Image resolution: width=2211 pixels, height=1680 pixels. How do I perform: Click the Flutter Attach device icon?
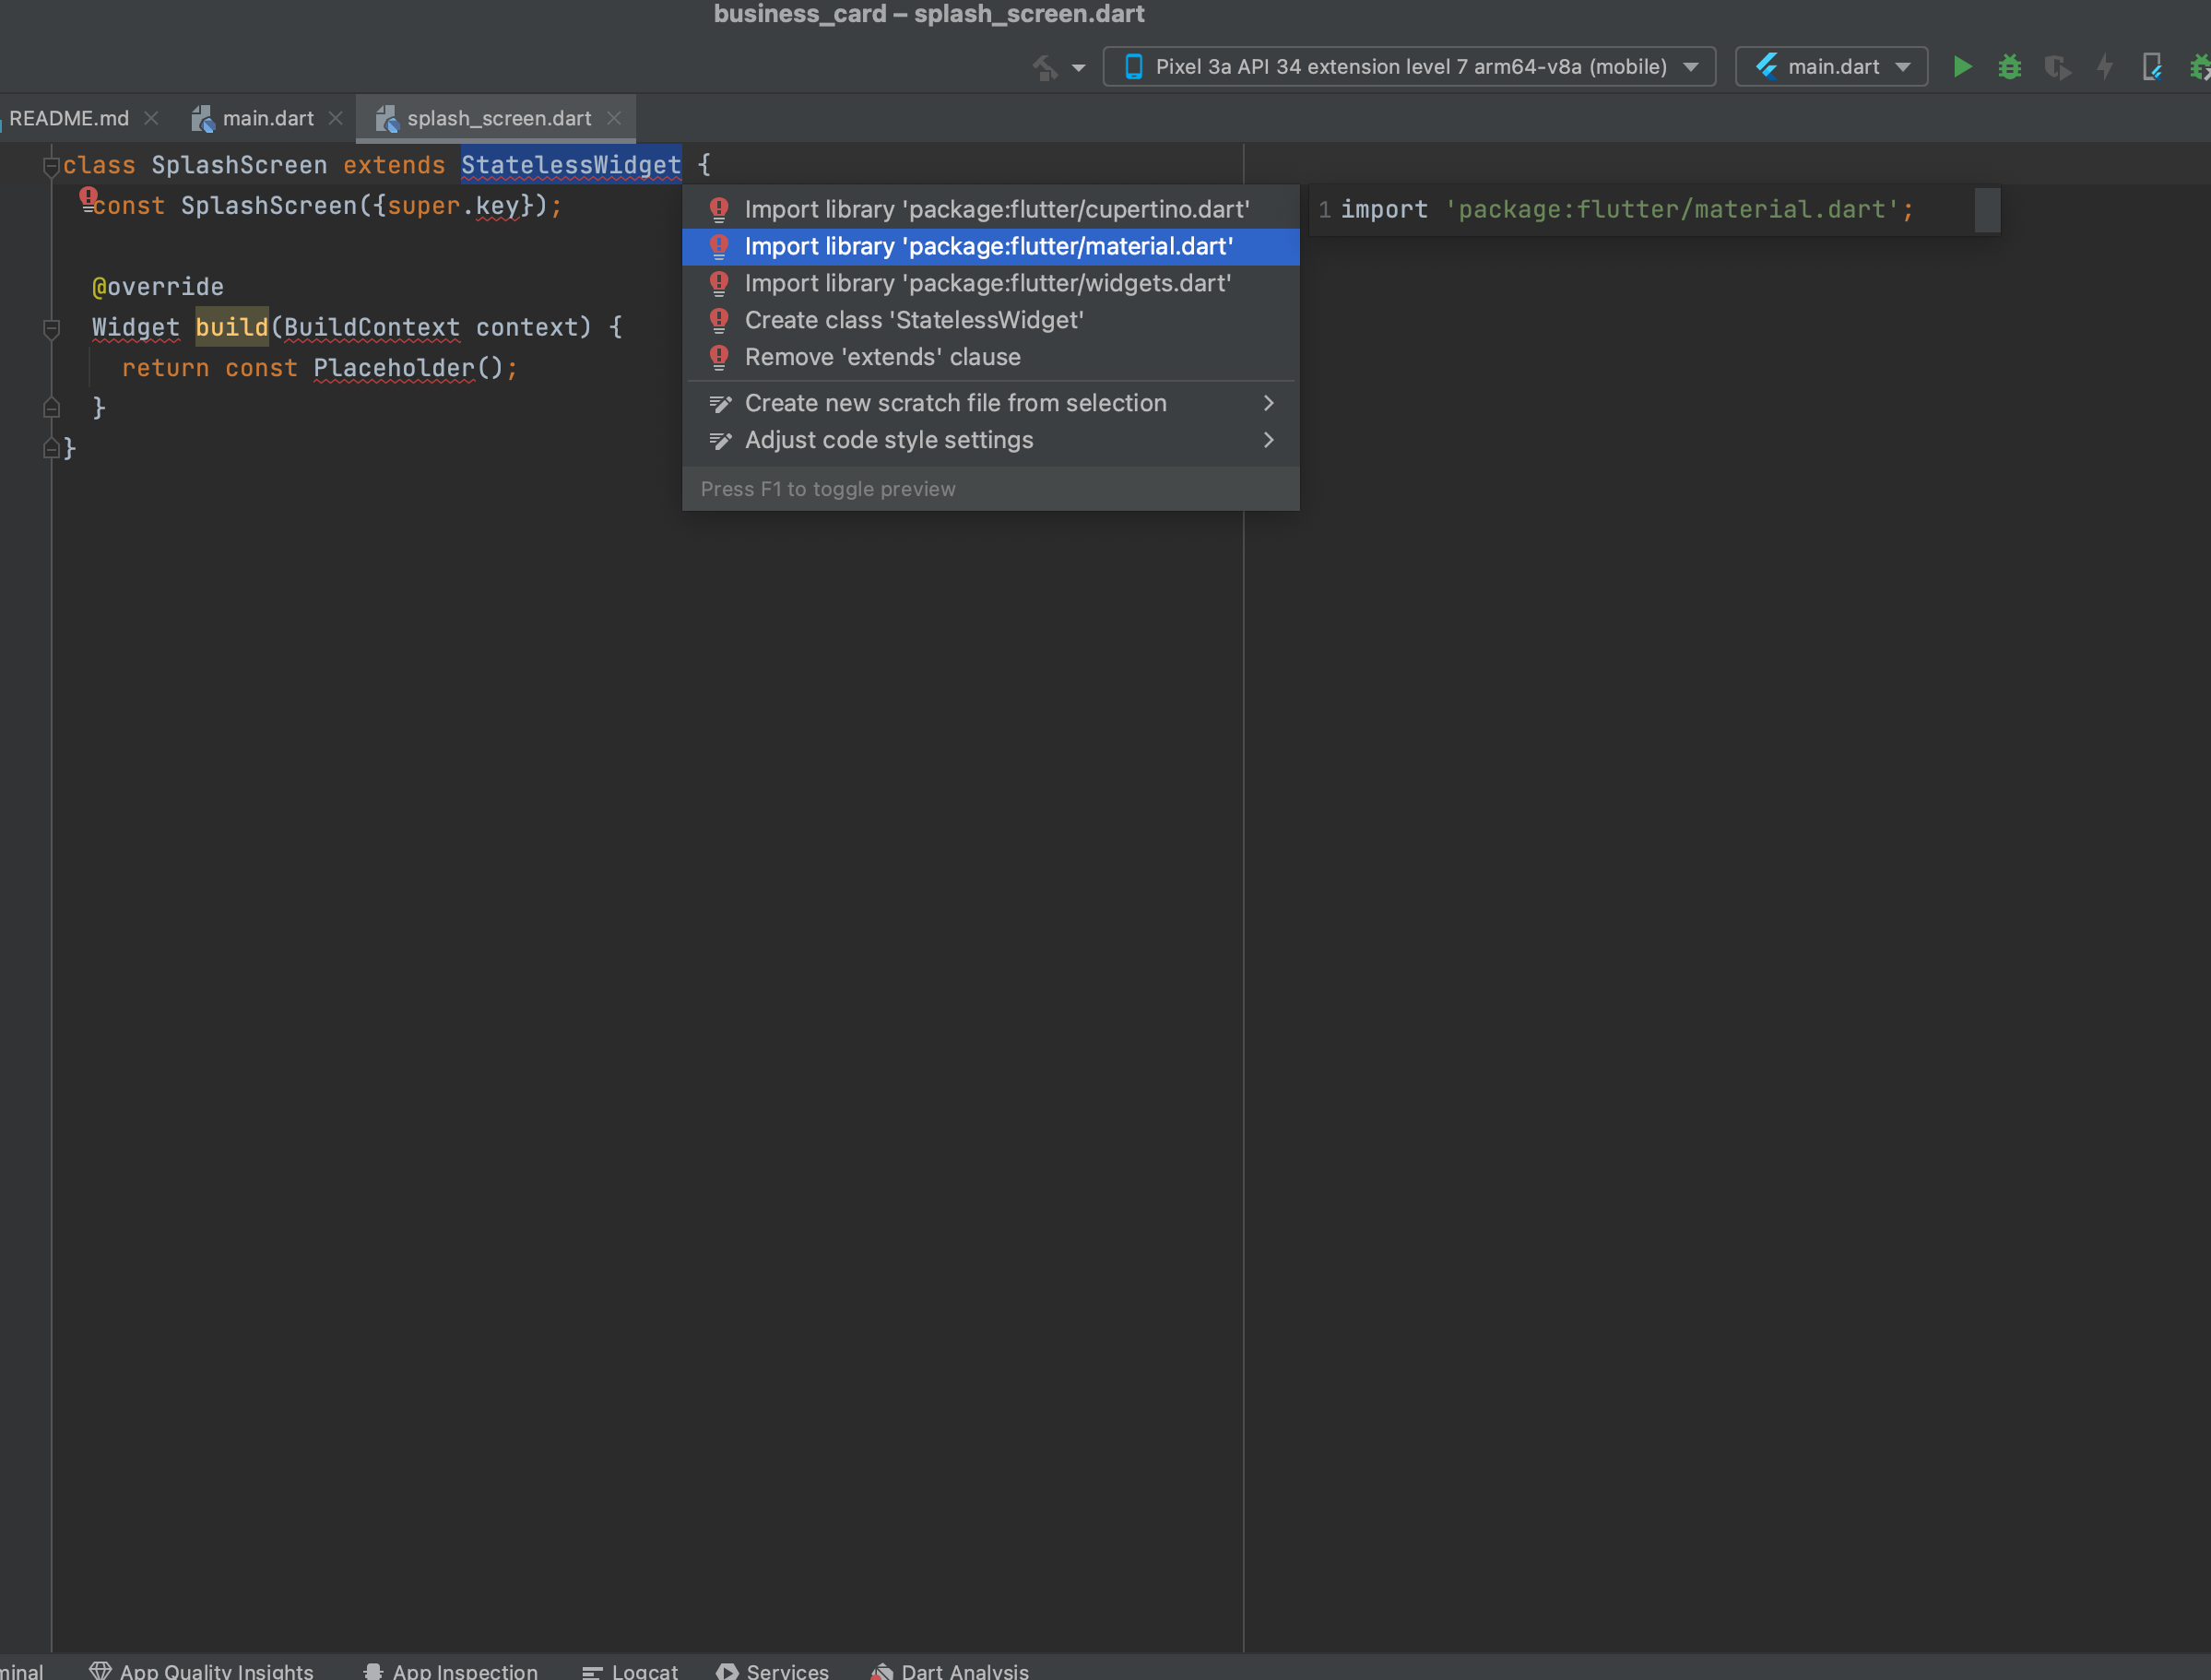pyautogui.click(x=2152, y=67)
